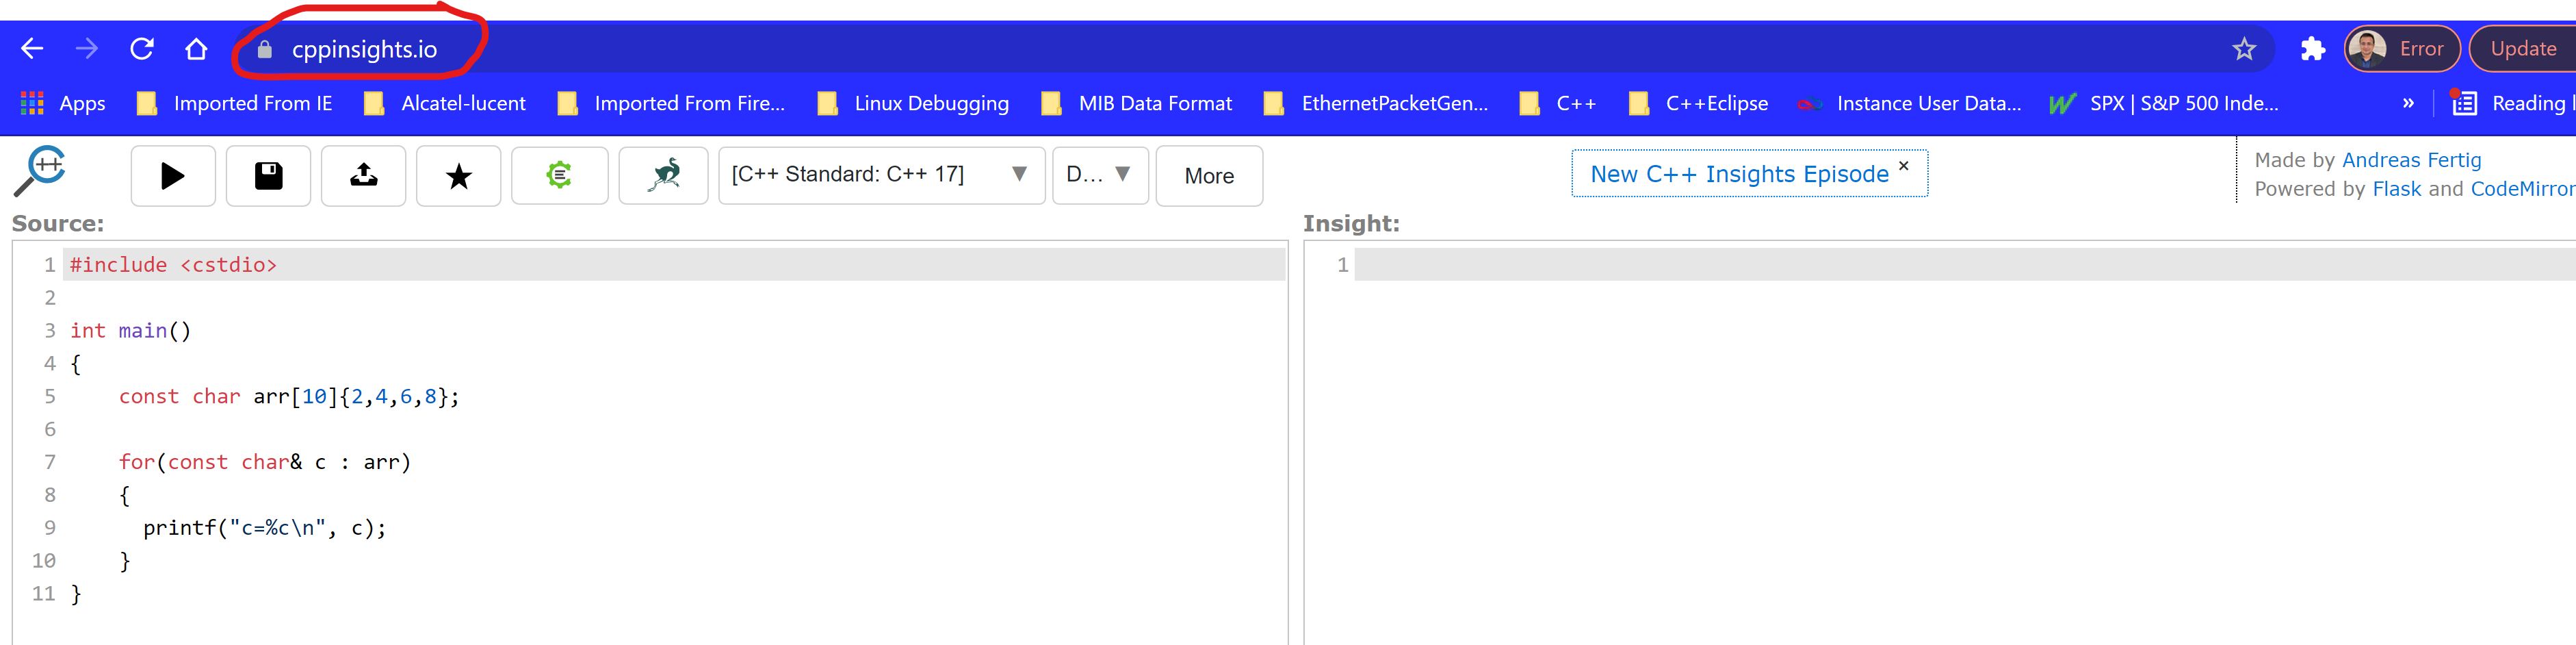Open the Andreas Fertig link
This screenshot has height=645, width=2576.
tap(2411, 160)
